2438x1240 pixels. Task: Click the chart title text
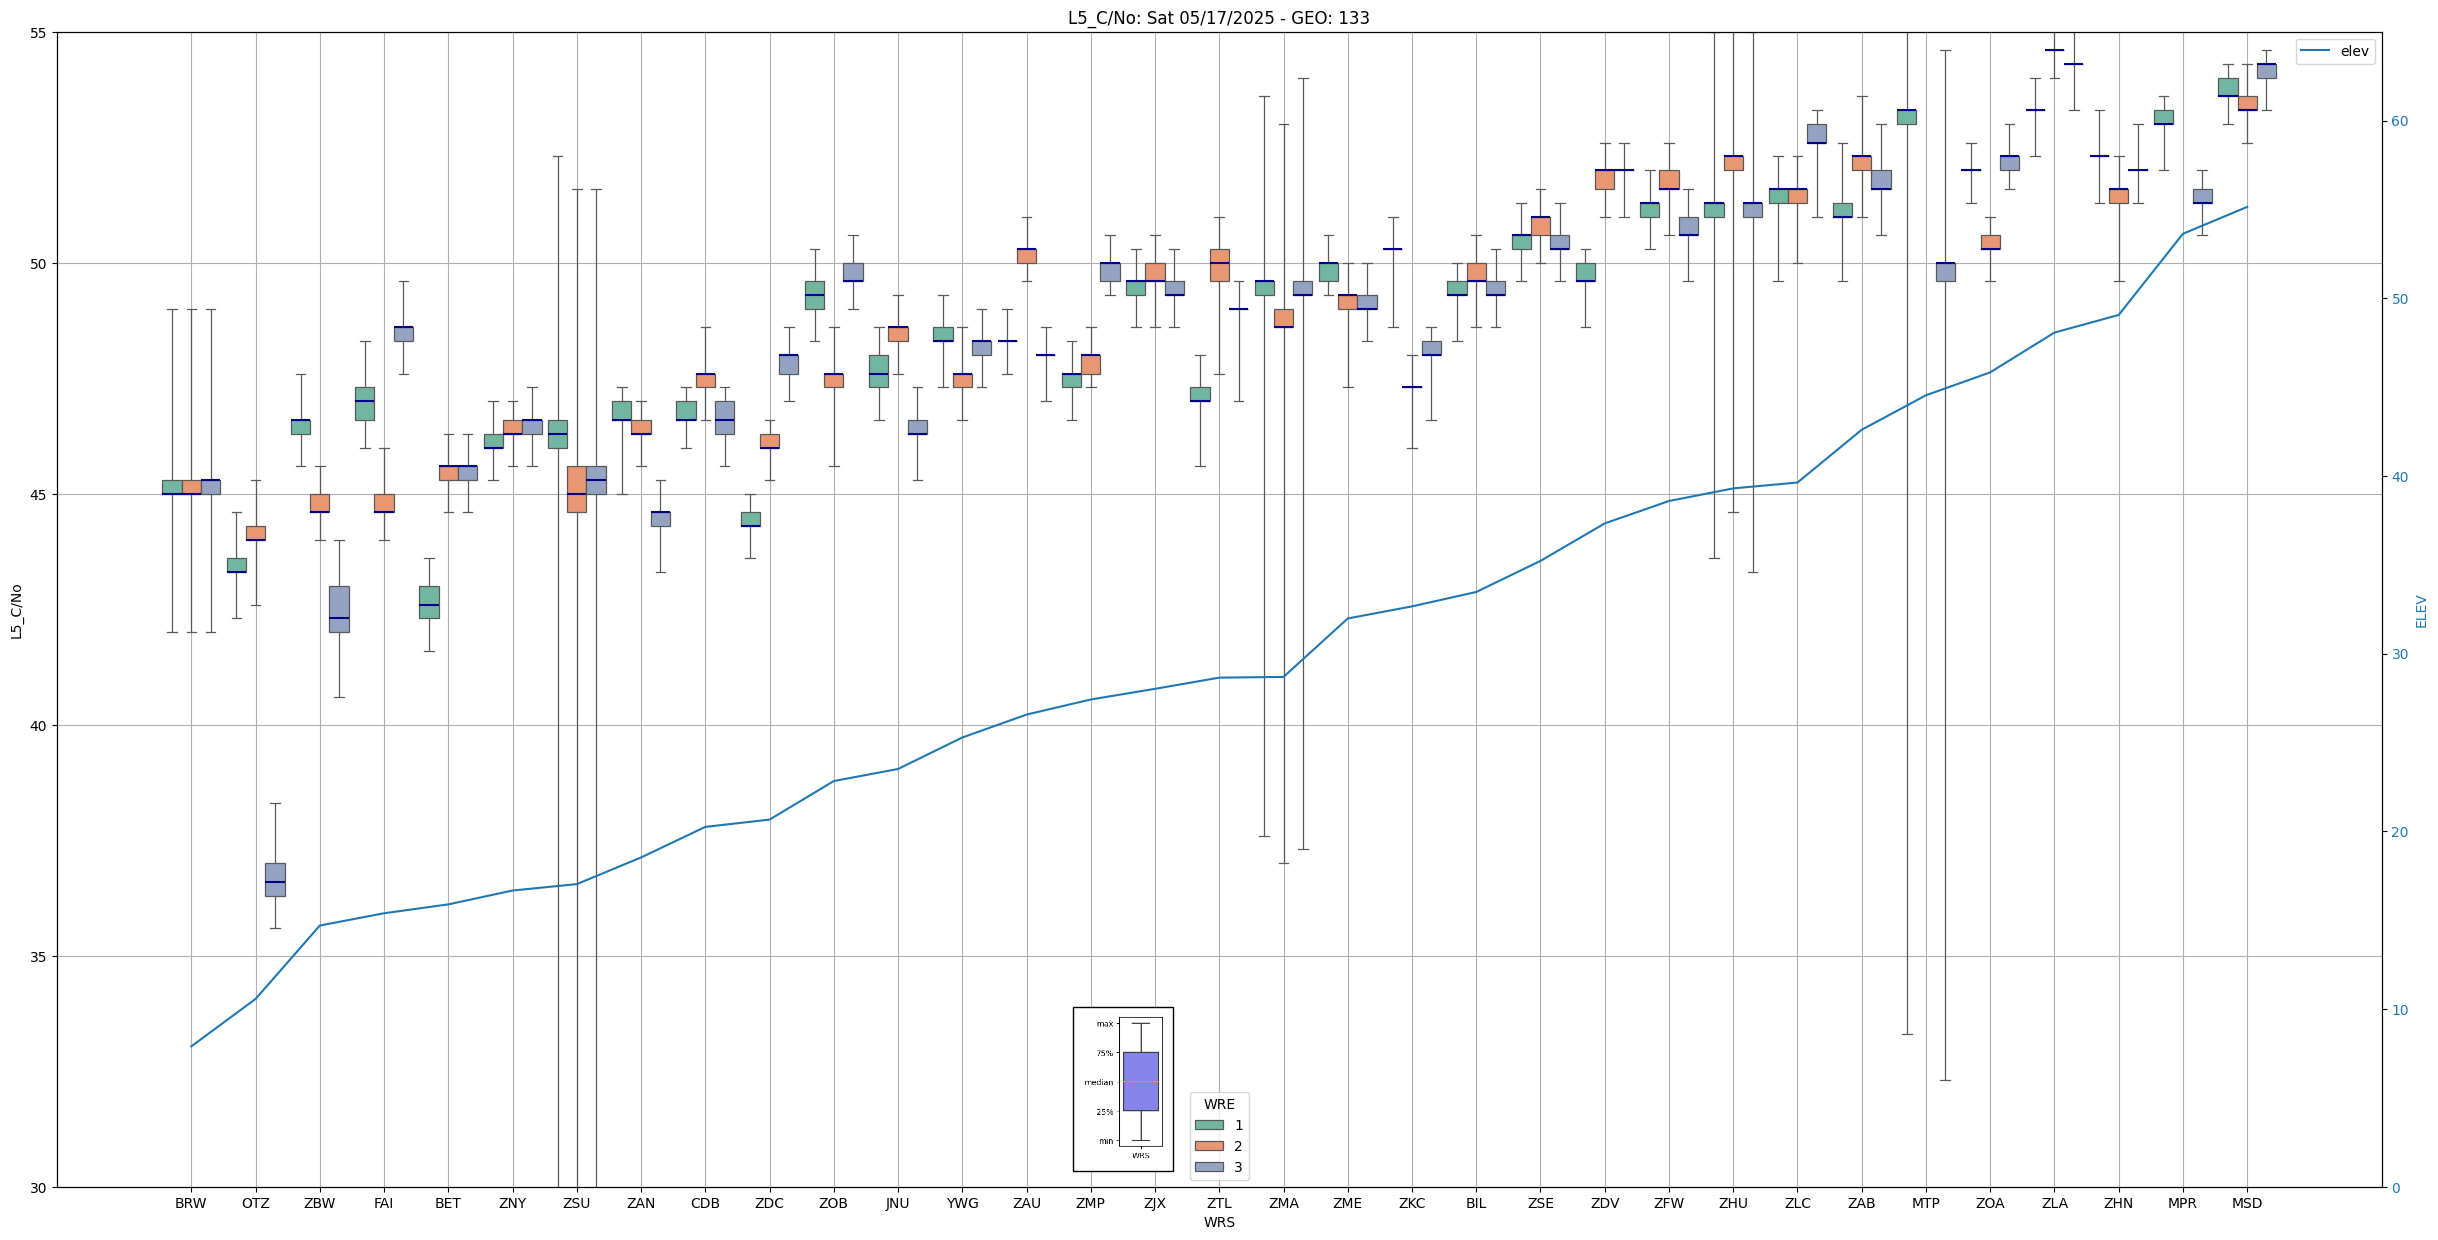pos(1218,18)
